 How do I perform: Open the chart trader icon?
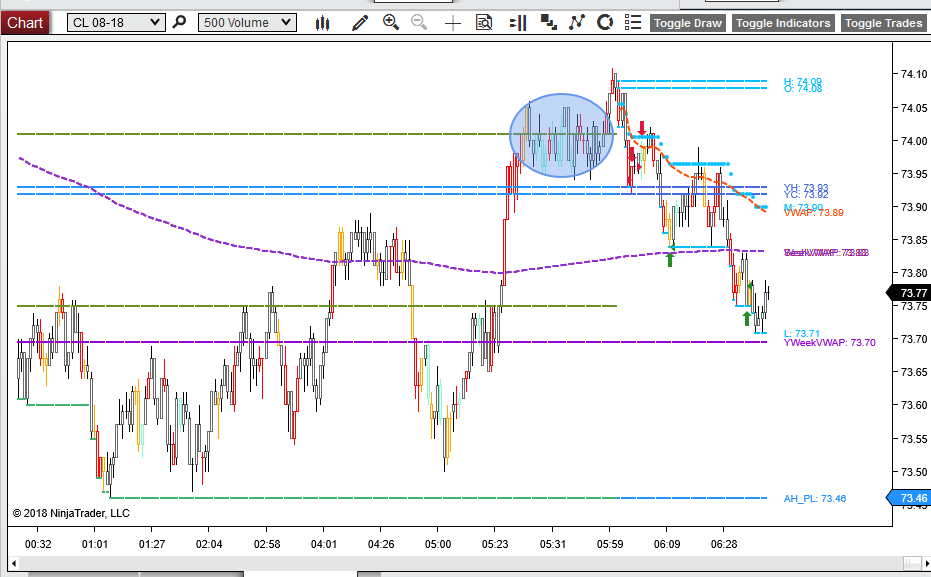(x=518, y=23)
